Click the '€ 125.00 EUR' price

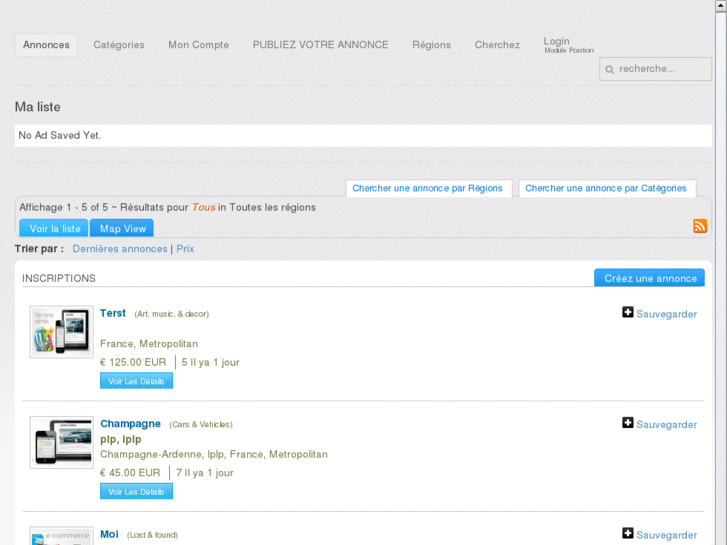click(x=133, y=362)
